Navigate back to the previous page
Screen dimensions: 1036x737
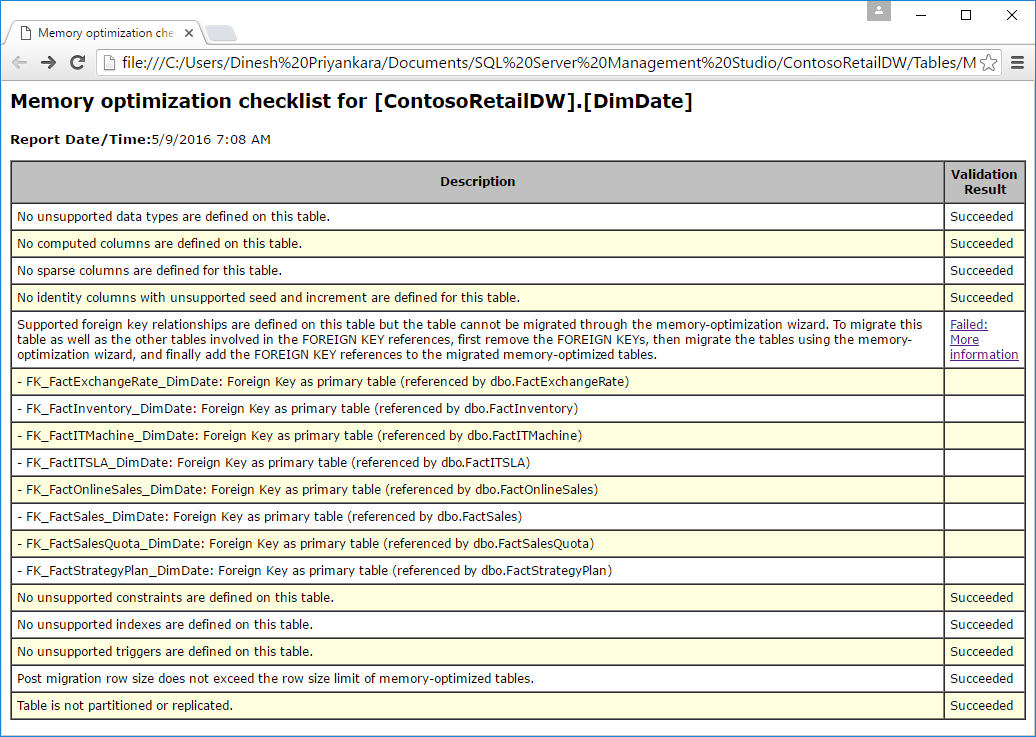coord(18,62)
